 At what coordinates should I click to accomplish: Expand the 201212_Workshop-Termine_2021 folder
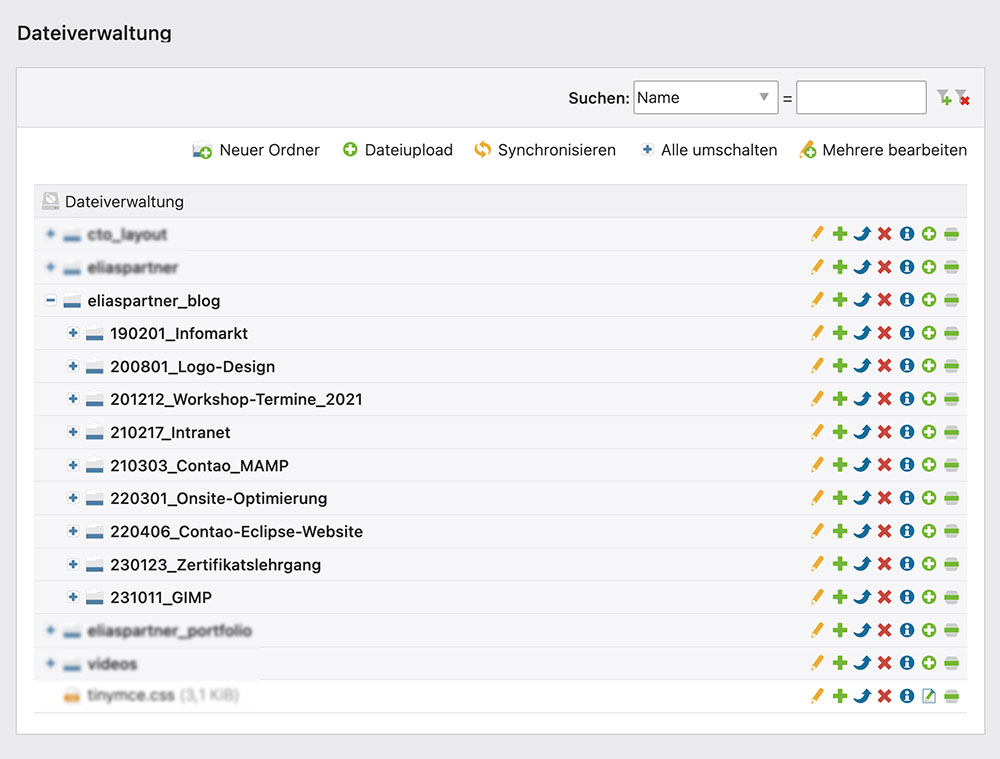[x=73, y=399]
